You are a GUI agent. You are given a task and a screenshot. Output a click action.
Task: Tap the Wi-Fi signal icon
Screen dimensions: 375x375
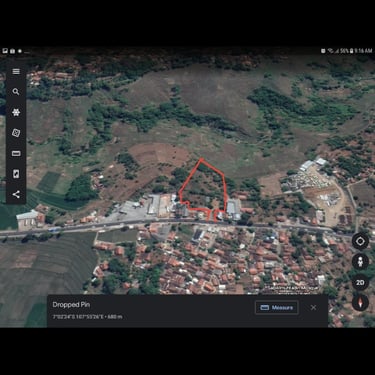pos(331,51)
